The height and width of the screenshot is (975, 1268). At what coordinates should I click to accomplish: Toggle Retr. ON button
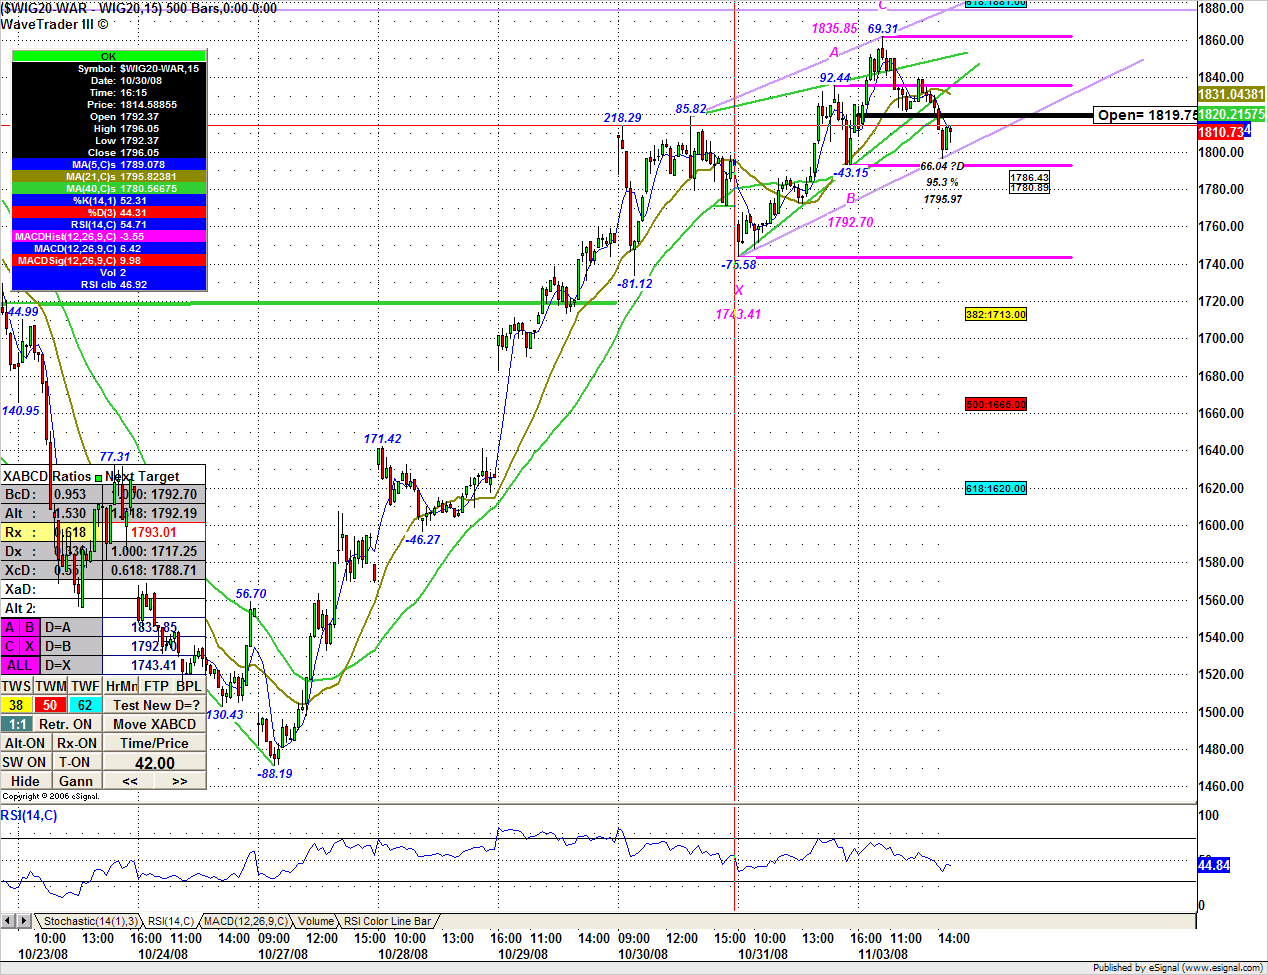coord(67,724)
